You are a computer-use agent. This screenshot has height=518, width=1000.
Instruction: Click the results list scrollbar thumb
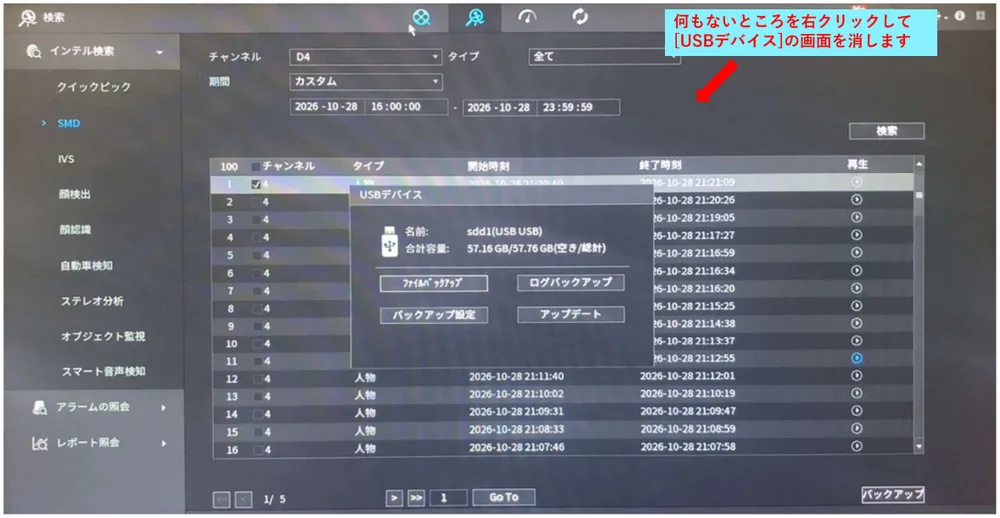click(919, 195)
